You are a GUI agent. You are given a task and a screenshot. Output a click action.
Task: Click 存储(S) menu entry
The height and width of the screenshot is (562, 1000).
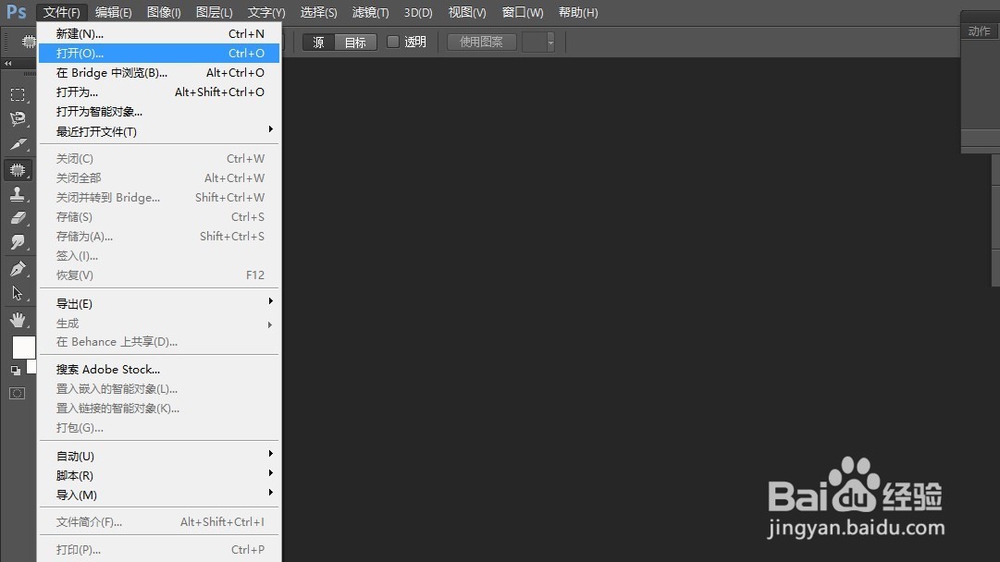pos(159,217)
